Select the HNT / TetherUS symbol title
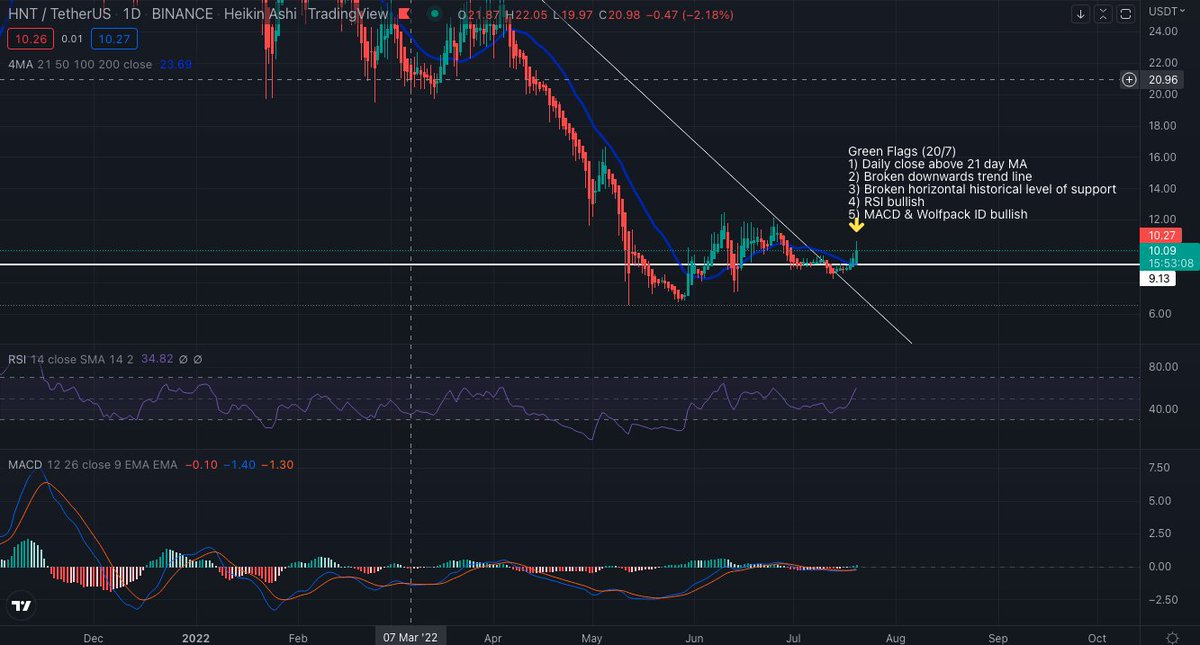The width and height of the screenshot is (1200, 645). 60,15
